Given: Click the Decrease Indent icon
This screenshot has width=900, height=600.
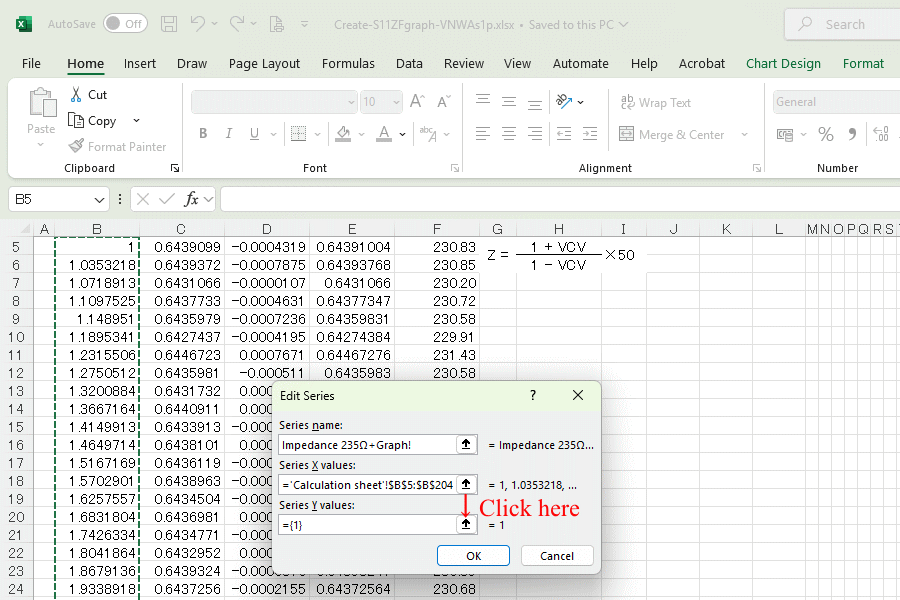Looking at the screenshot, I should point(564,134).
